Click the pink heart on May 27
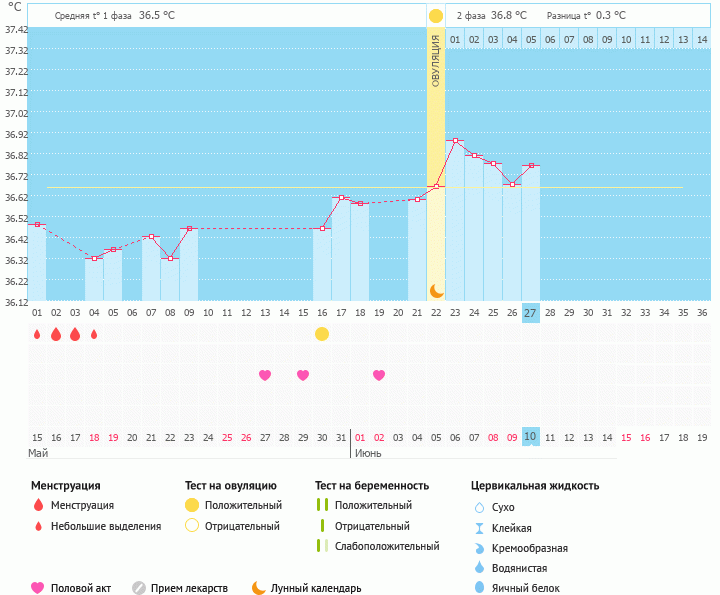This screenshot has height=595, width=720. pyautogui.click(x=265, y=375)
